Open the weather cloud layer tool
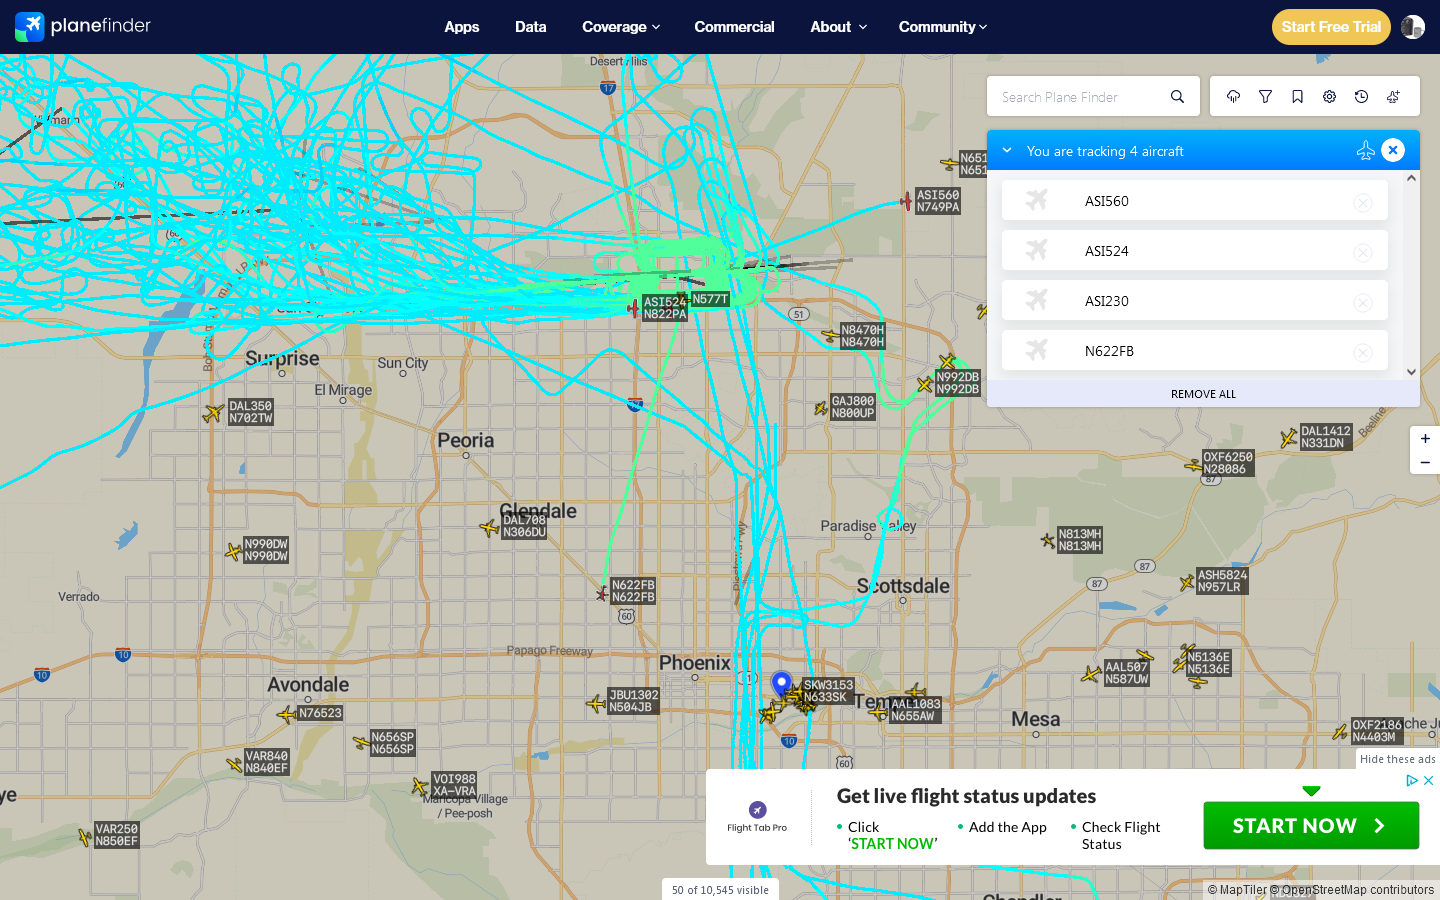The image size is (1440, 900). click(1233, 97)
